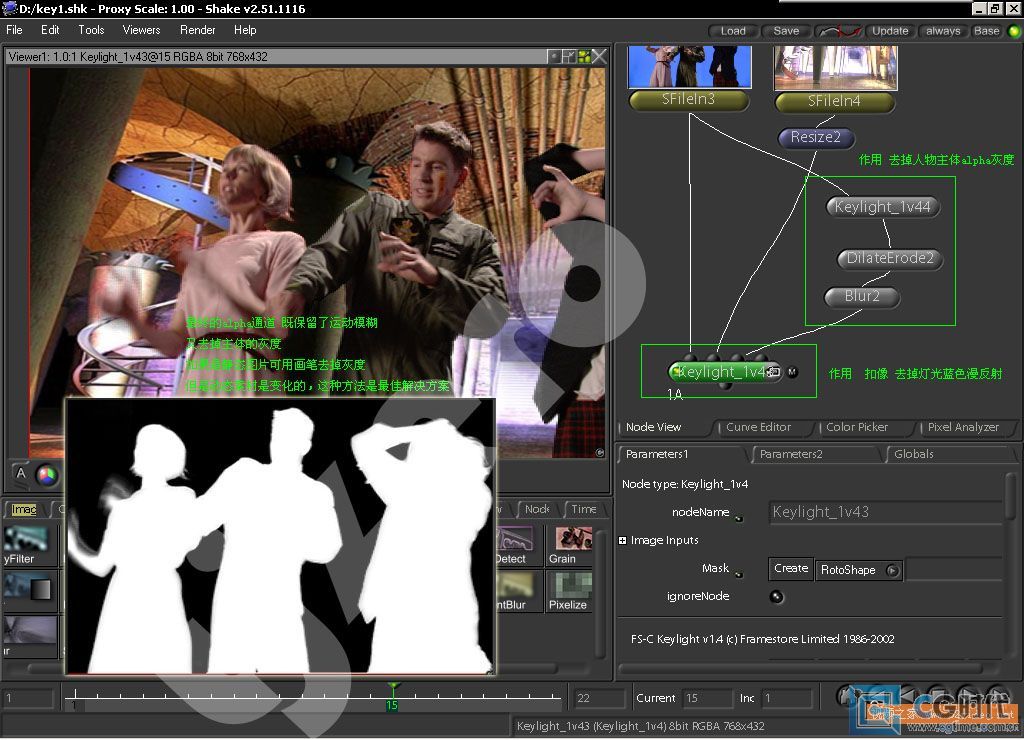Click the green status light next to Base
This screenshot has width=1024, height=740.
[1014, 31]
